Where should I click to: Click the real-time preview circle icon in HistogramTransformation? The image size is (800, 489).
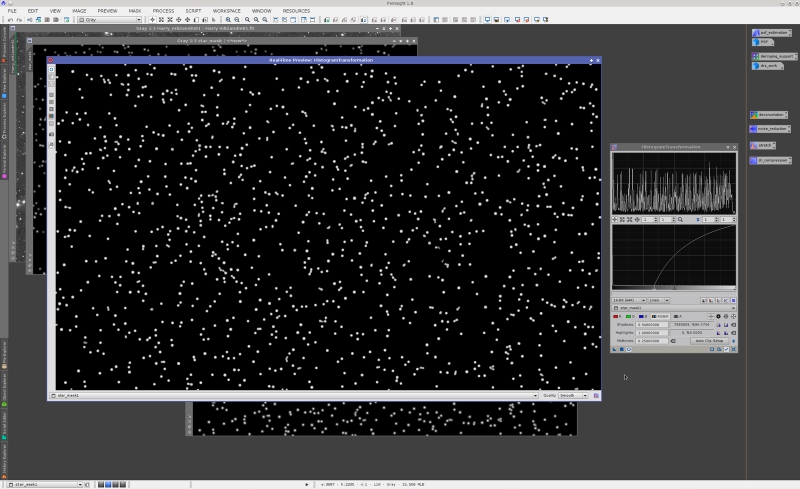click(x=629, y=349)
